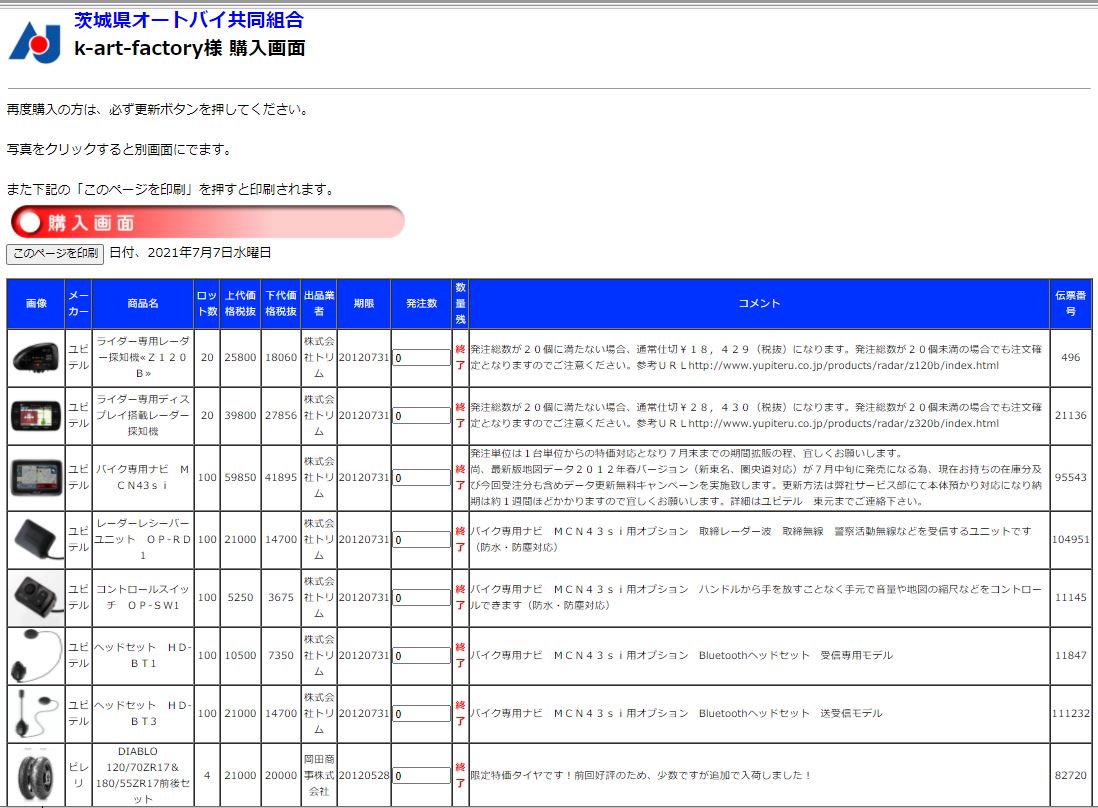Click product name DIABLO 120/70ZR17 set
The image size is (1098, 808).
[x=143, y=775]
